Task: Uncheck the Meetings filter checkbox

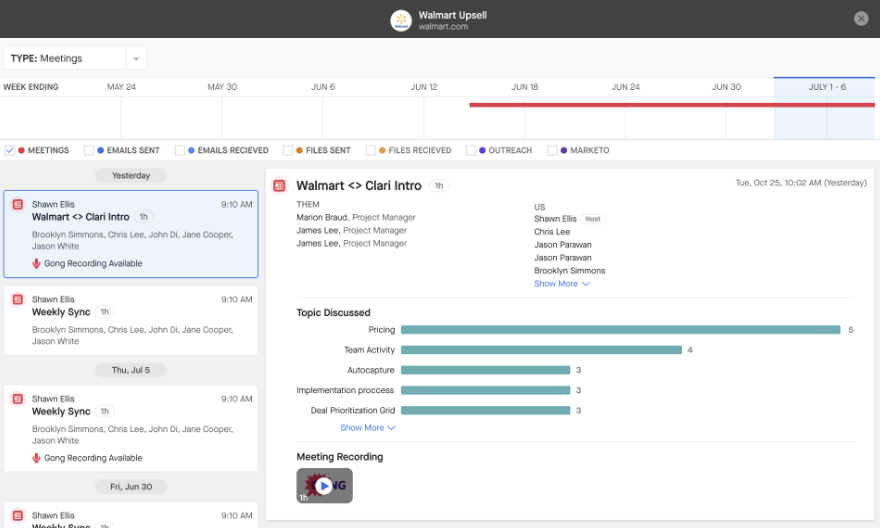Action: pyautogui.click(x=10, y=150)
